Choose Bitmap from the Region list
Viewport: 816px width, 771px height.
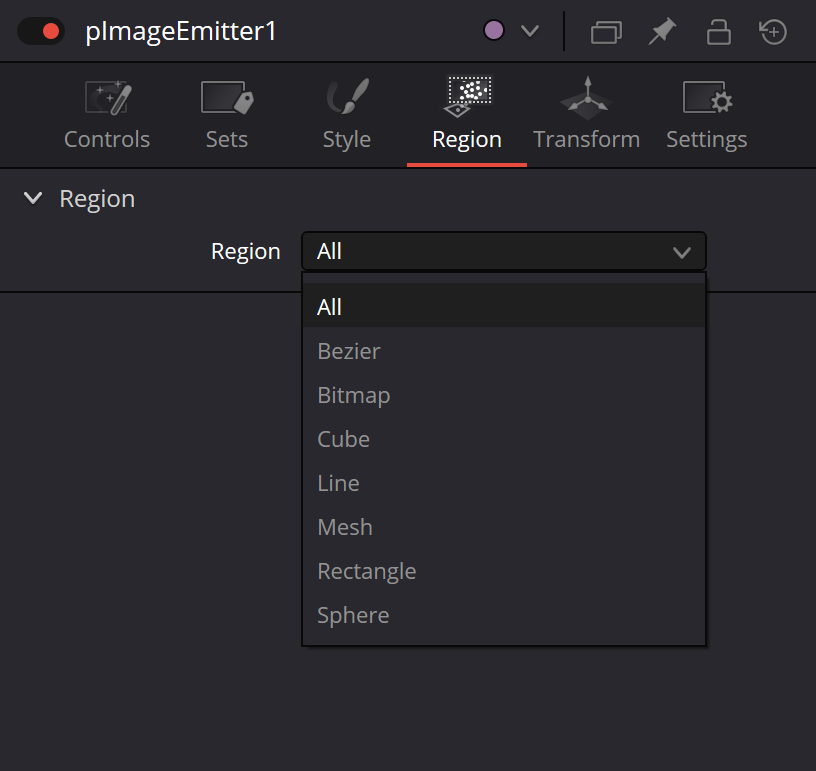[504, 395]
